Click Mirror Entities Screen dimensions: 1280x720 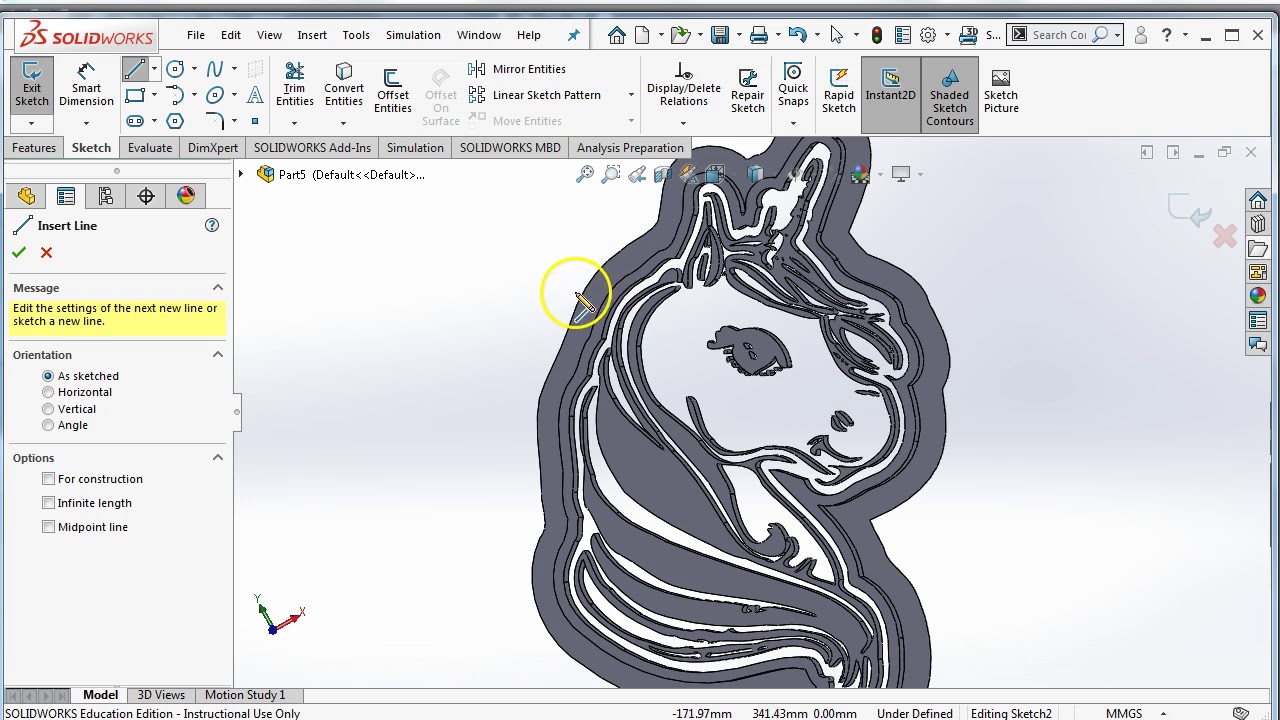coord(517,69)
